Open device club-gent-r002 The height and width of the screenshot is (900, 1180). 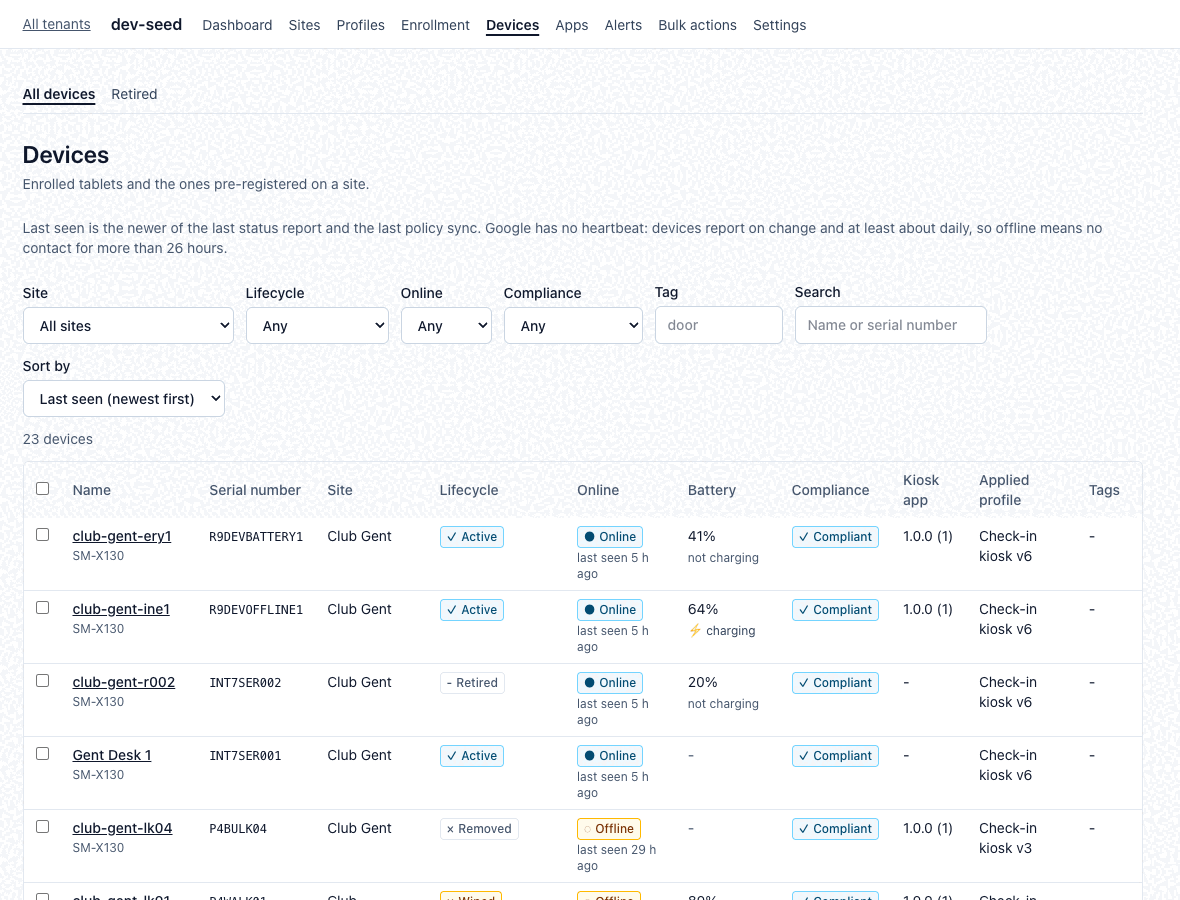coord(123,682)
